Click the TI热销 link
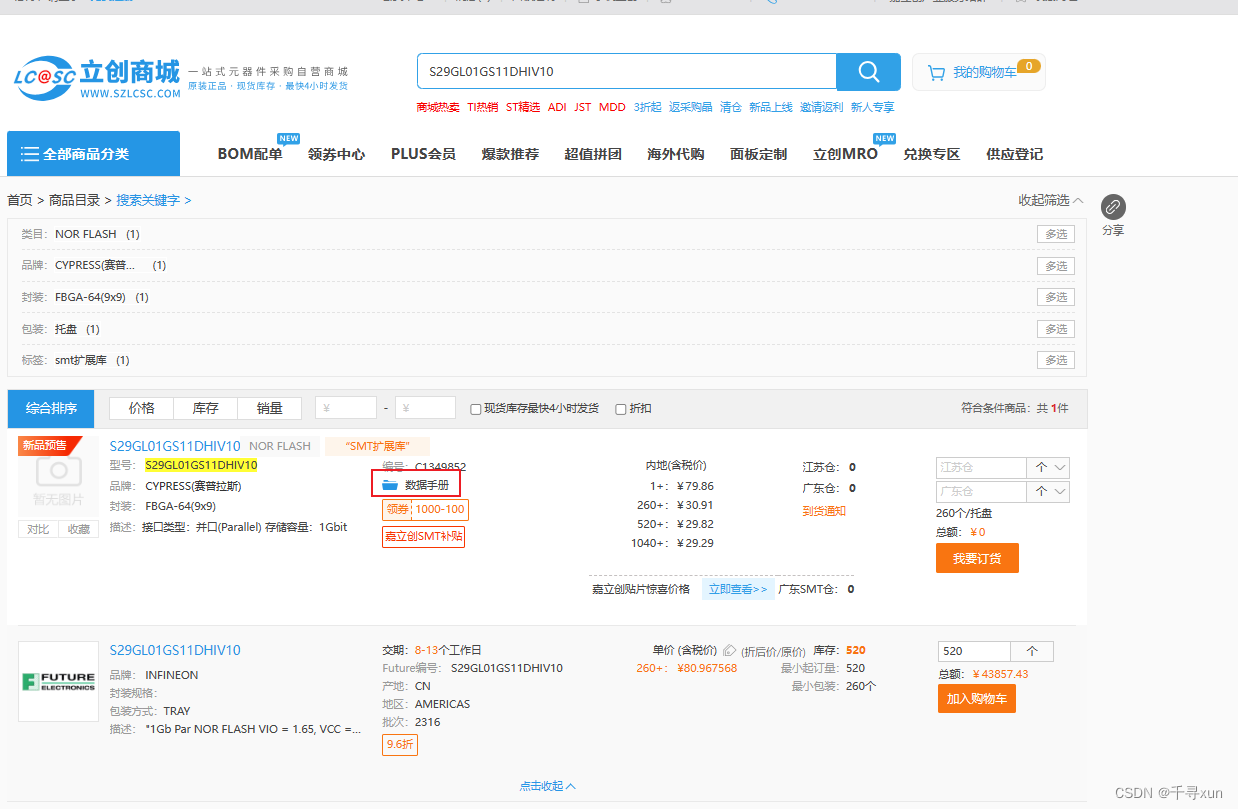 482,107
